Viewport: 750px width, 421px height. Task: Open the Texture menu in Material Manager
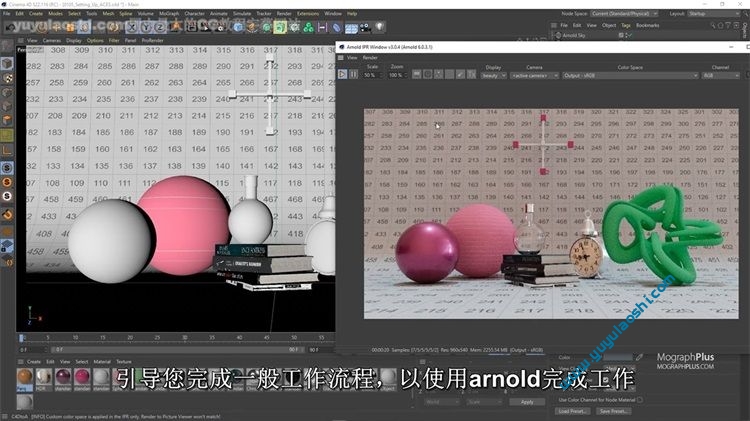[x=123, y=362]
